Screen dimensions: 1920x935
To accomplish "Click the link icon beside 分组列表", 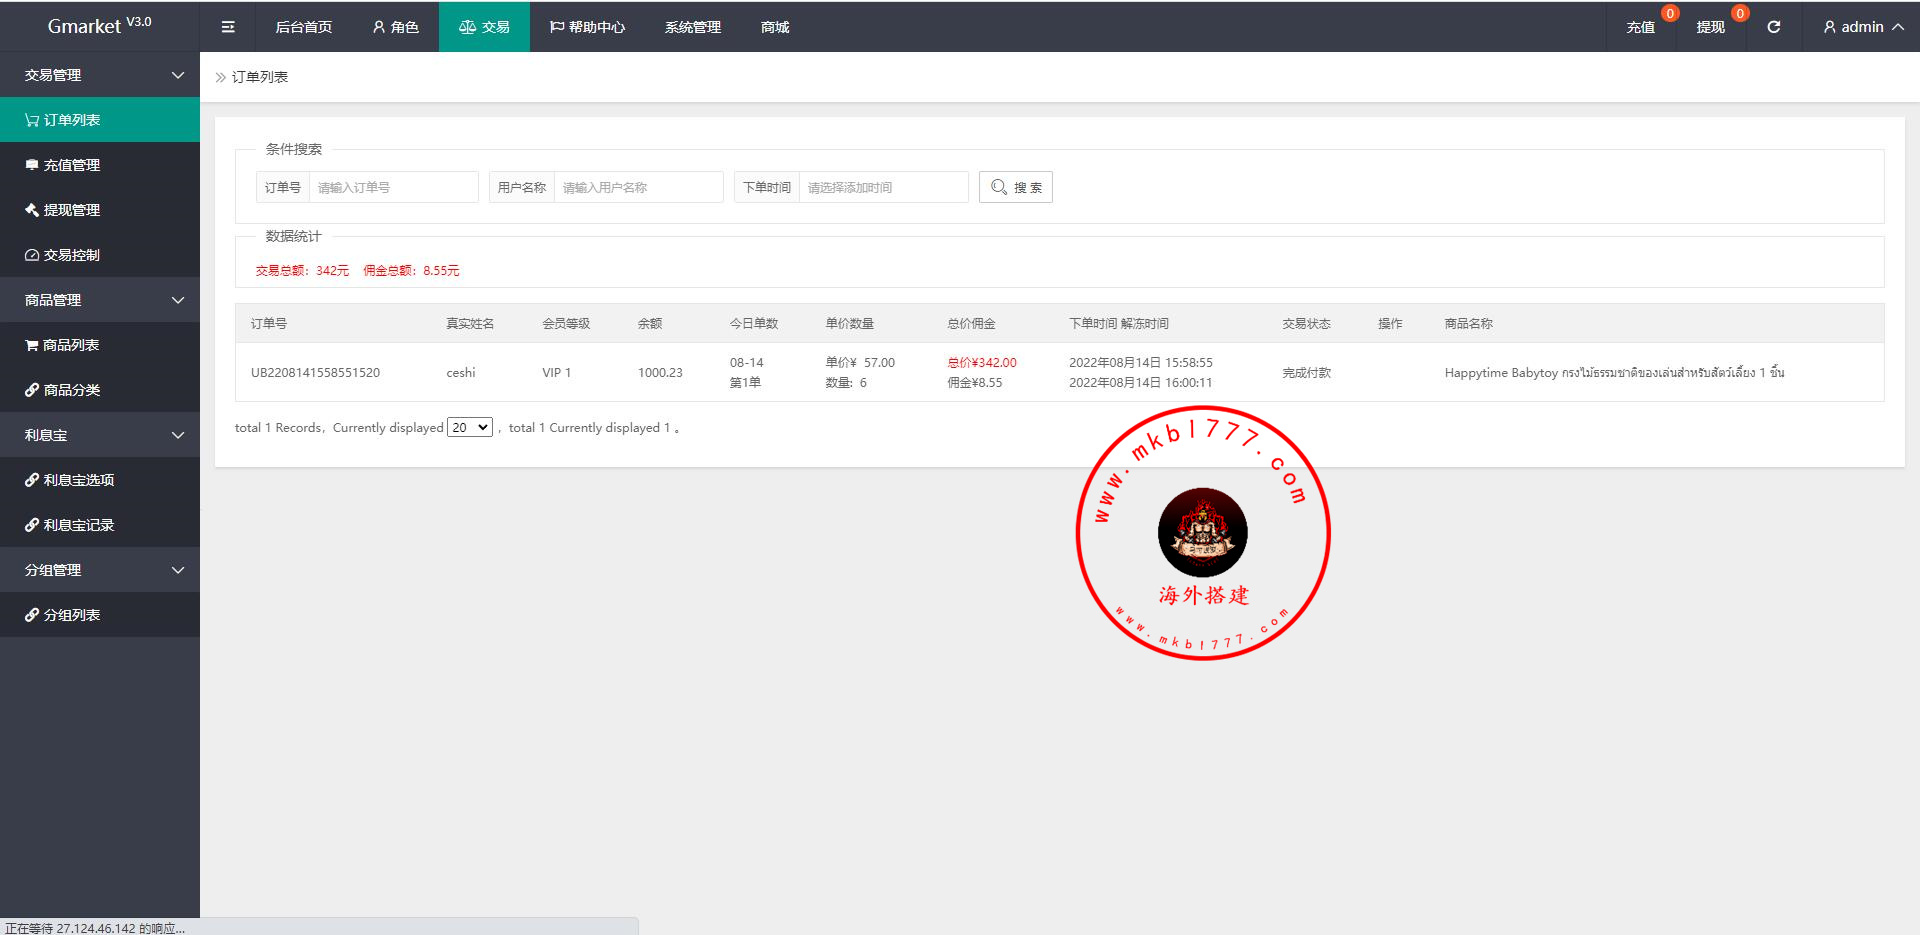I will click(x=32, y=615).
